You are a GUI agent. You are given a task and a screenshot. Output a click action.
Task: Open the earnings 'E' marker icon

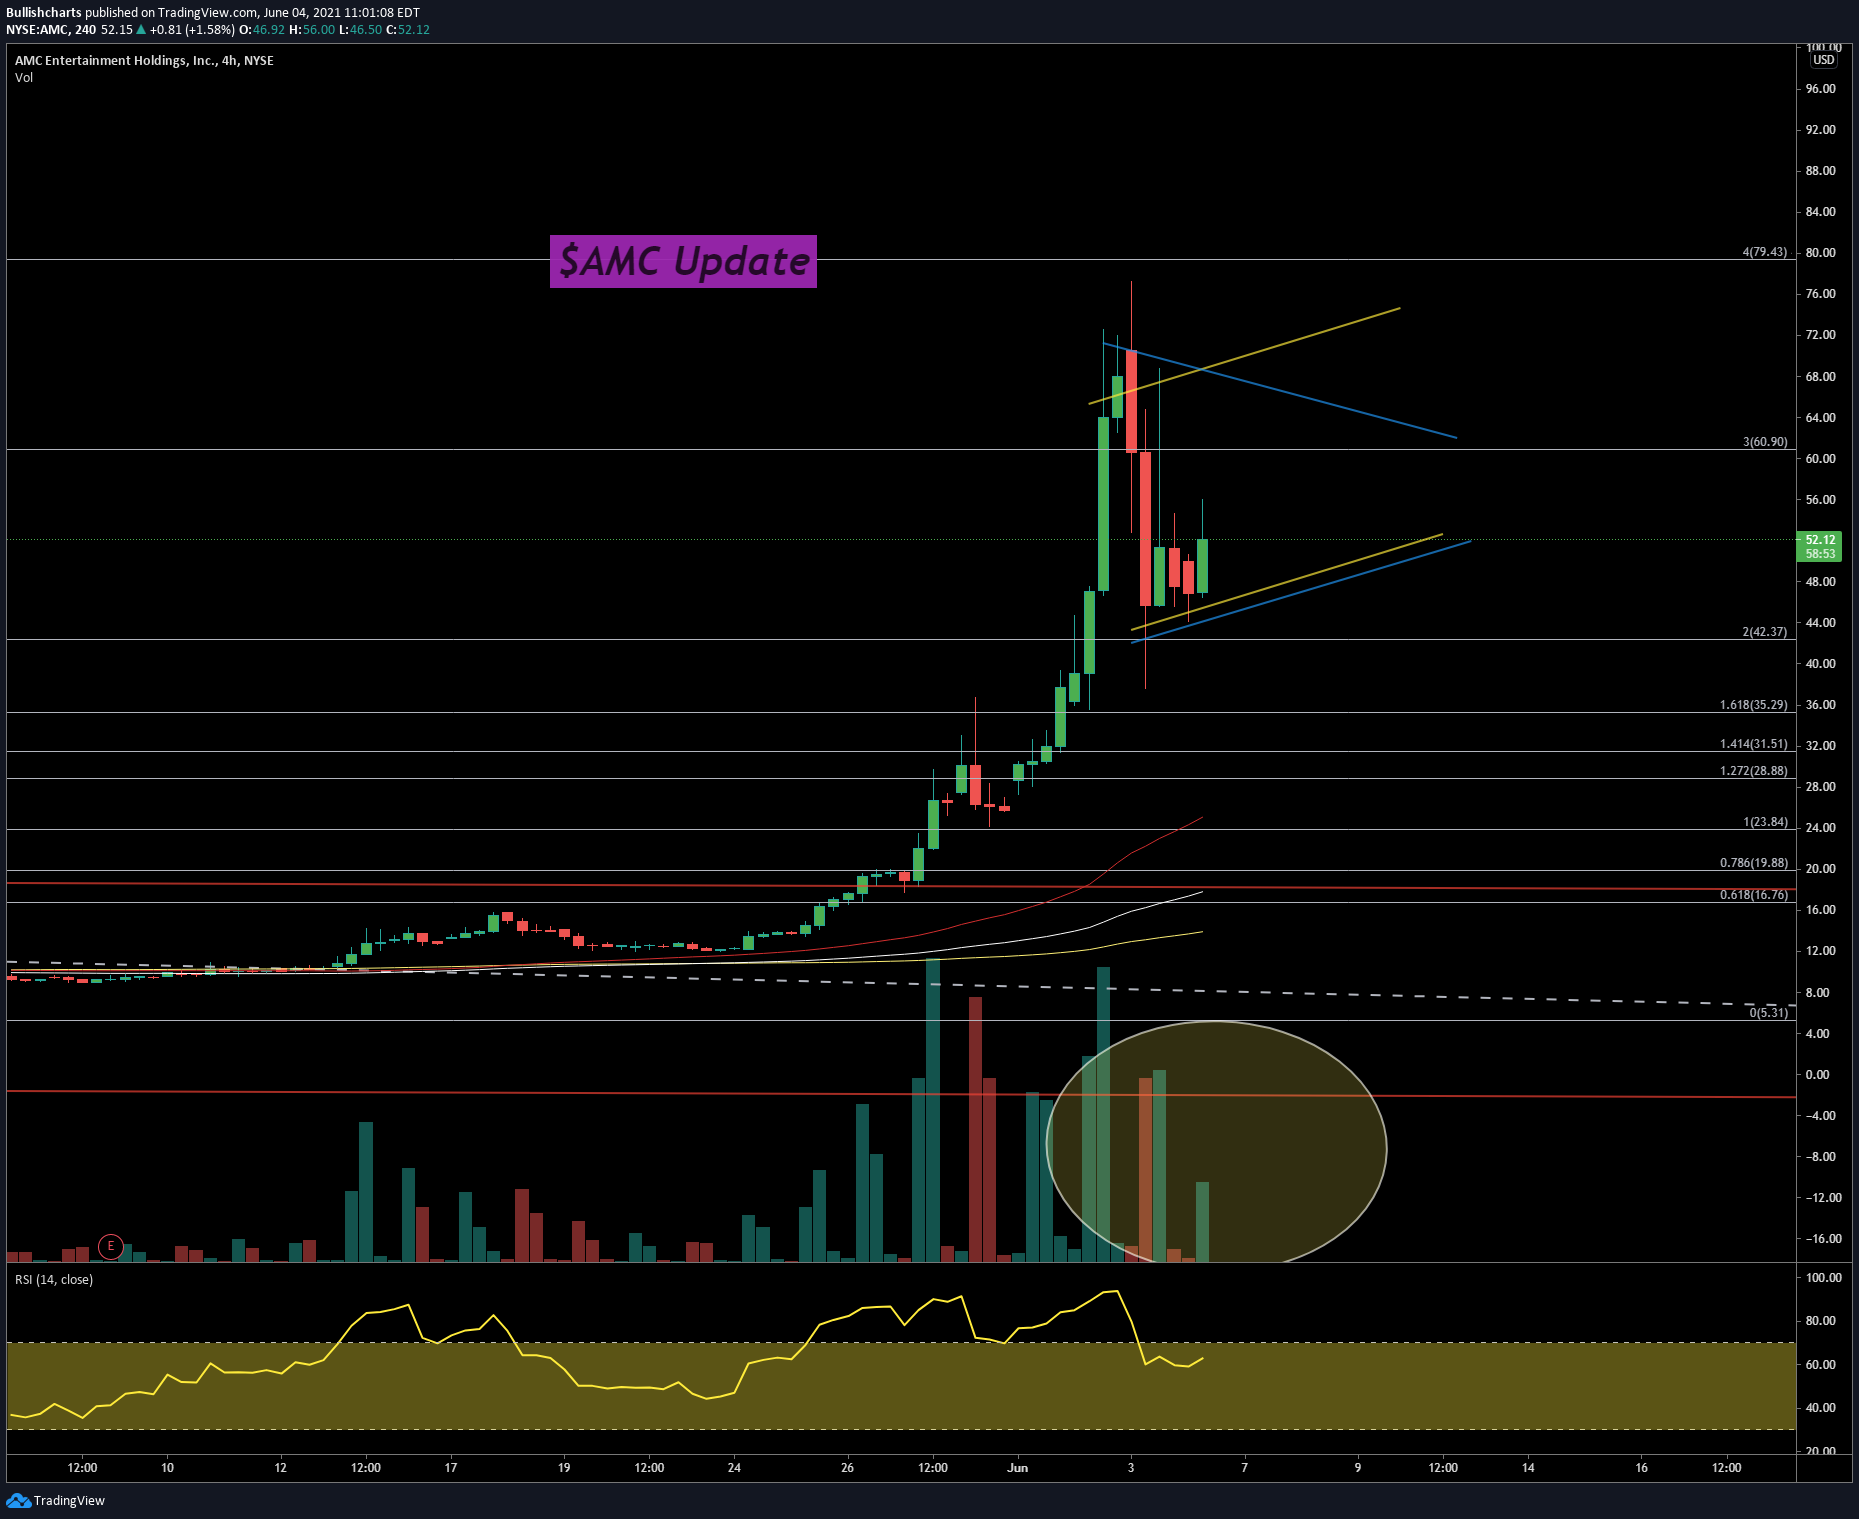(110, 1246)
